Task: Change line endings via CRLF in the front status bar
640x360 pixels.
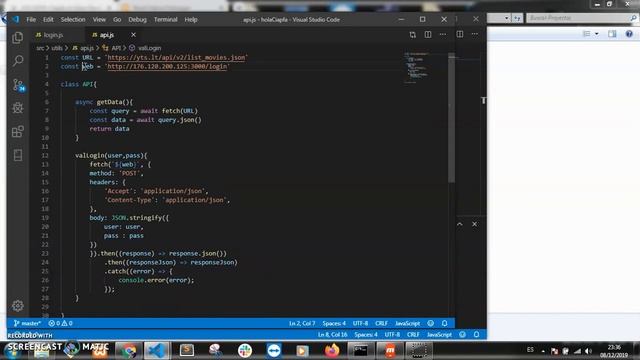Action: pyautogui.click(x=382, y=323)
